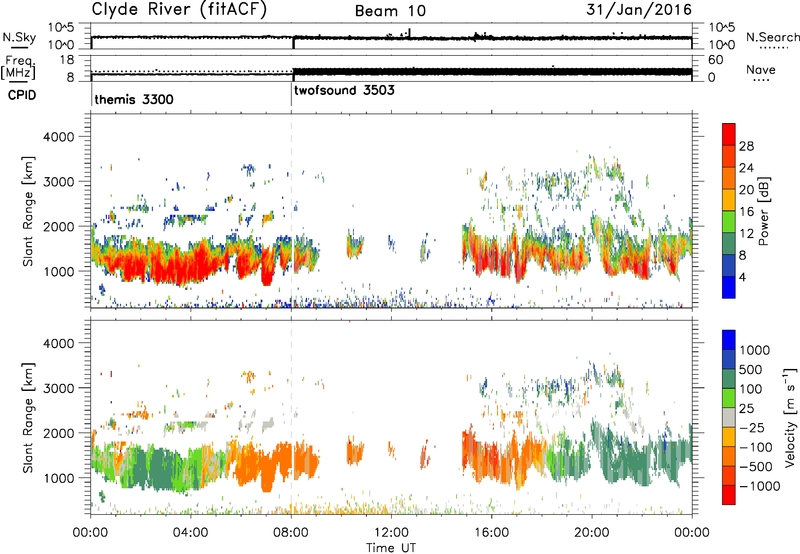Screen dimensions: 800x554
Task: Click the 'Time UT' axis title
Action: pyautogui.click(x=391, y=548)
